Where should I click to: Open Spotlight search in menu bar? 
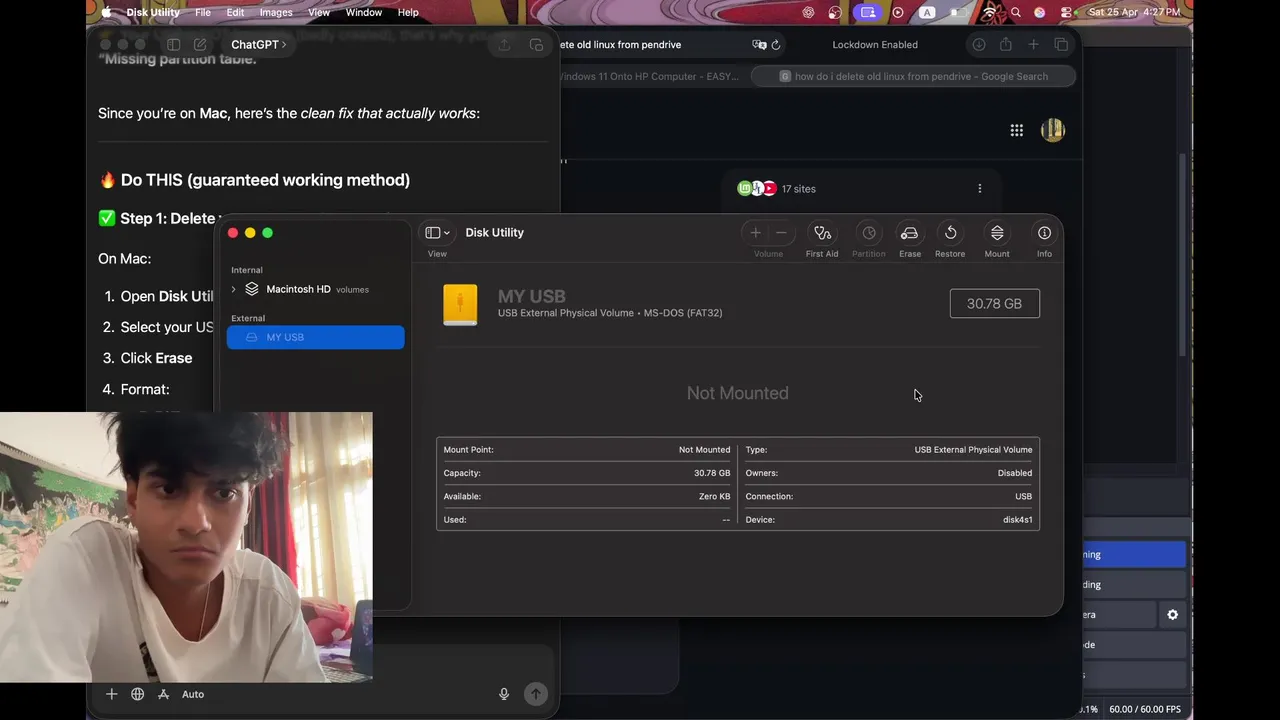[x=1015, y=12]
